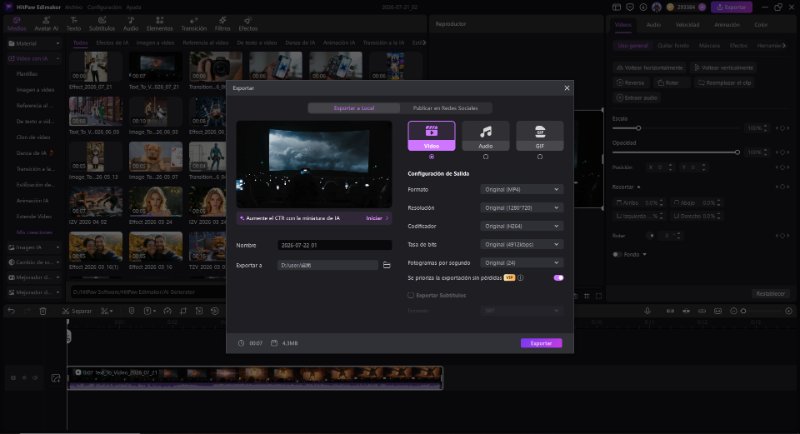The height and width of the screenshot is (434, 800).
Task: Click Iniciar on the AI thumbnail banner
Action: [376, 218]
